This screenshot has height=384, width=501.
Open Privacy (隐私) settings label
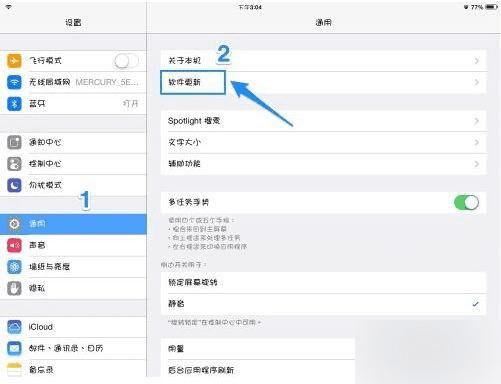coord(37,288)
